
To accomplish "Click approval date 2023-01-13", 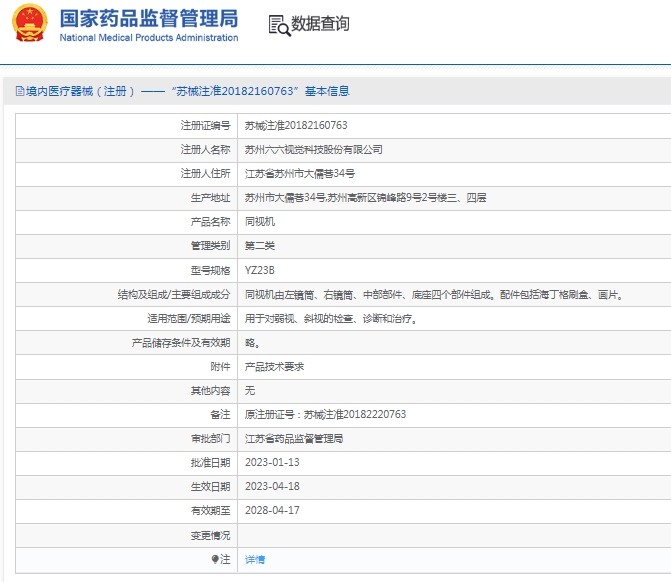I will [x=272, y=462].
